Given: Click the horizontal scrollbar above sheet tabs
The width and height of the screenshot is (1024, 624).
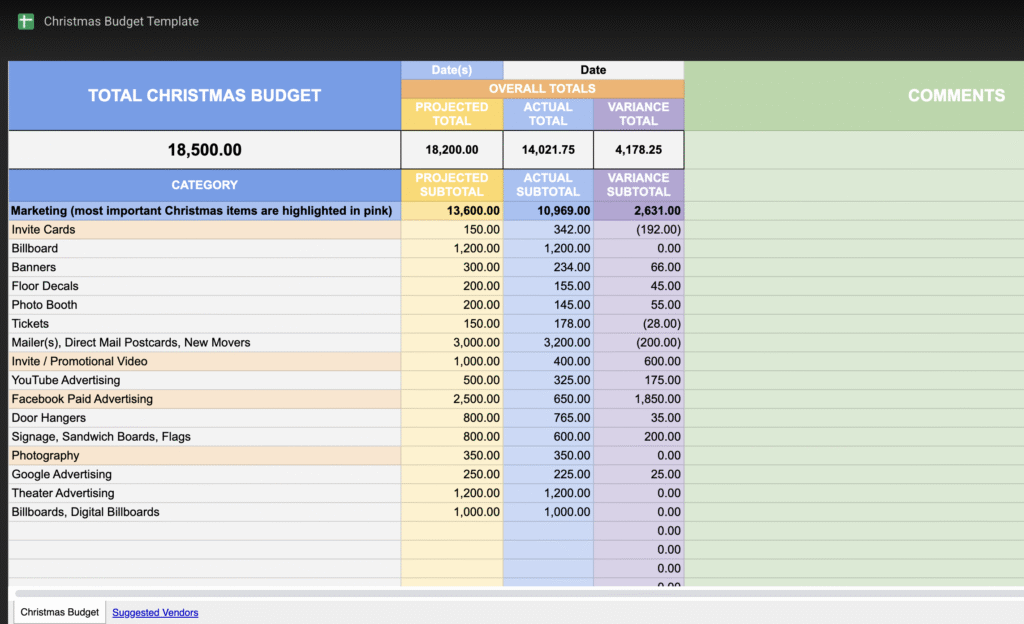Looking at the screenshot, I should click(500, 593).
